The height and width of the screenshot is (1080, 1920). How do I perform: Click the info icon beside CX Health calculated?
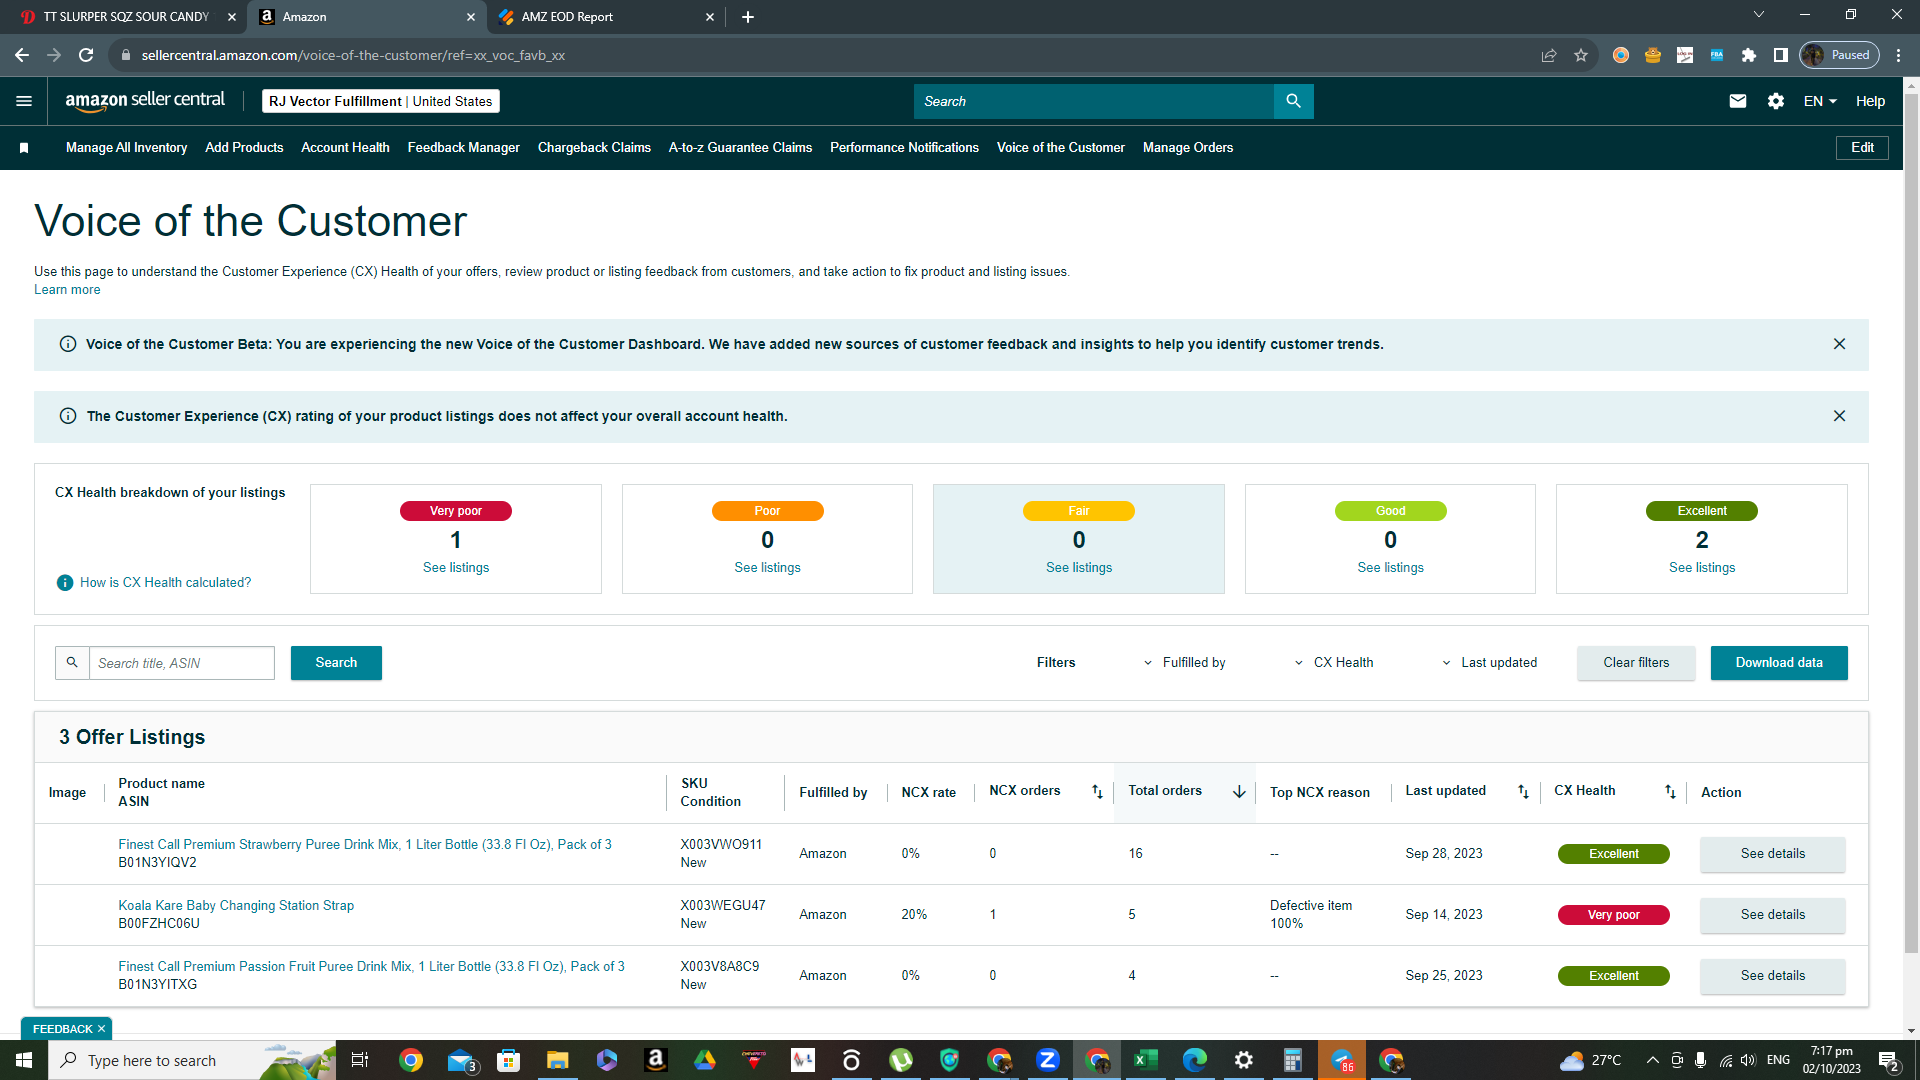coord(65,583)
